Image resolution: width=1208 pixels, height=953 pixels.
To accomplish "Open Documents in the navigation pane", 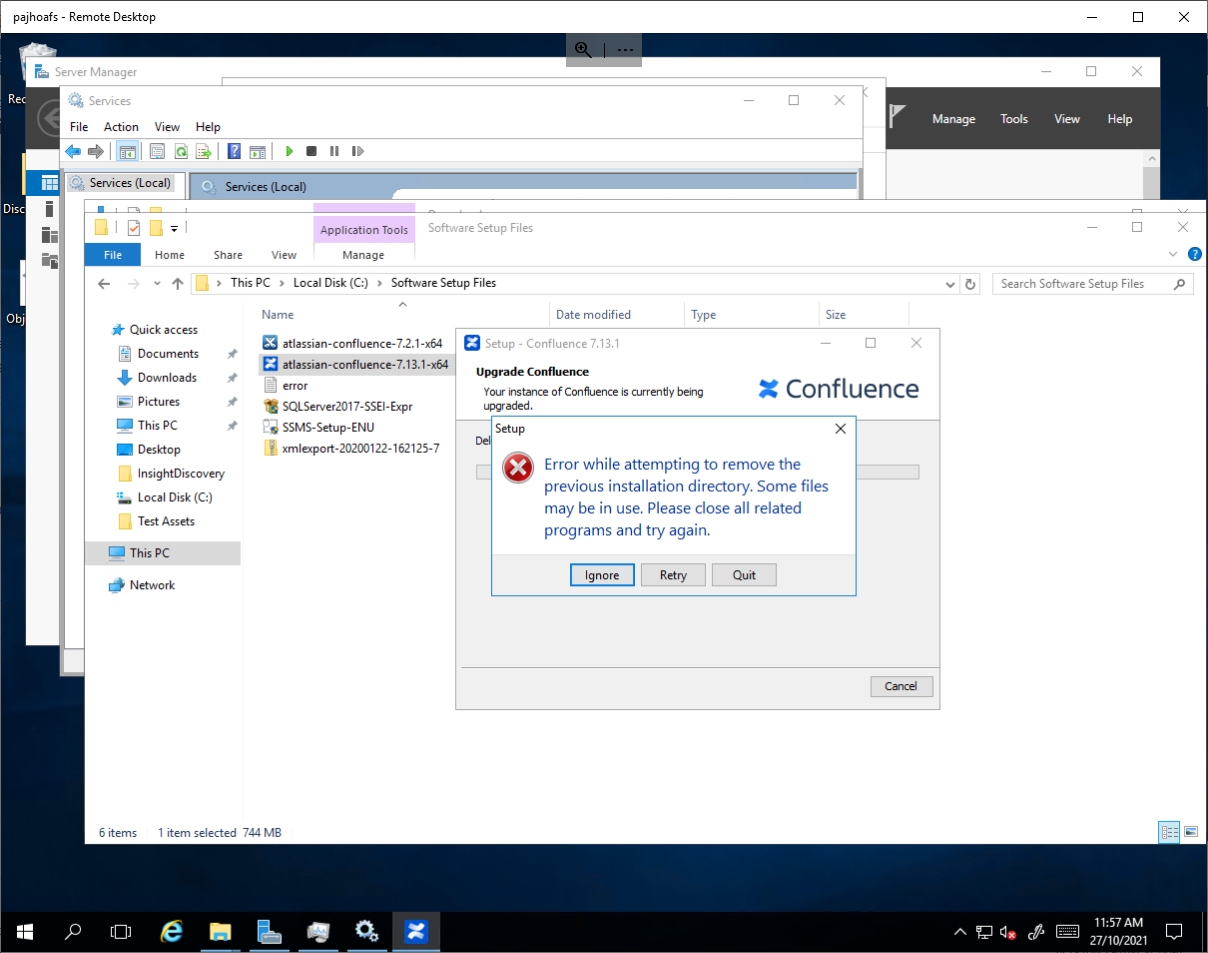I will (x=168, y=353).
